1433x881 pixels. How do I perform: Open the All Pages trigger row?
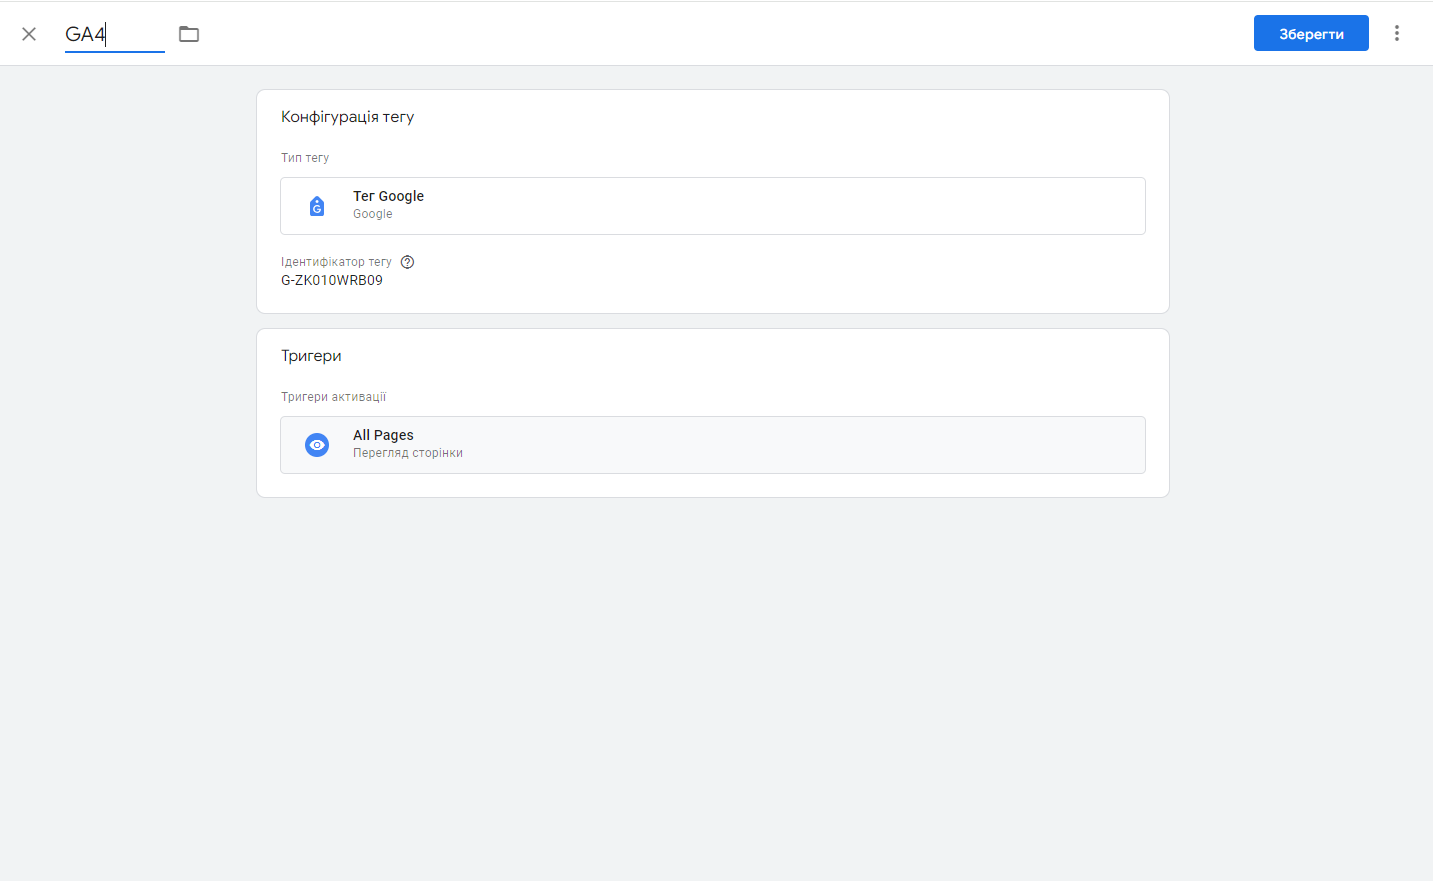point(713,445)
